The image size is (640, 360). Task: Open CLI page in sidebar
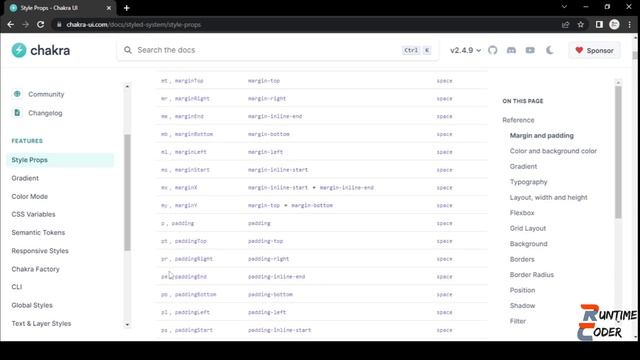tap(17, 287)
